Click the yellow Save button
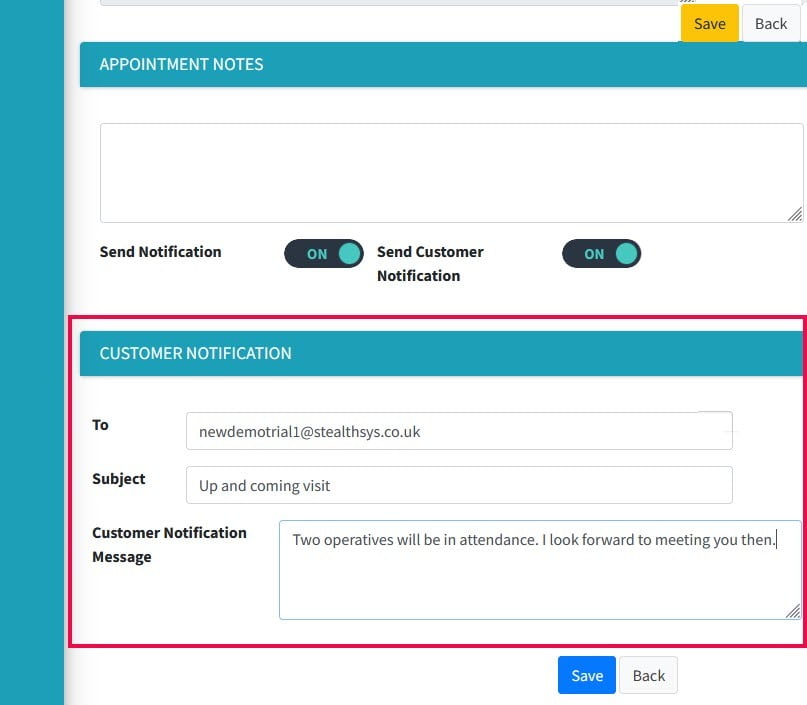This screenshot has width=807, height=705. click(x=709, y=24)
